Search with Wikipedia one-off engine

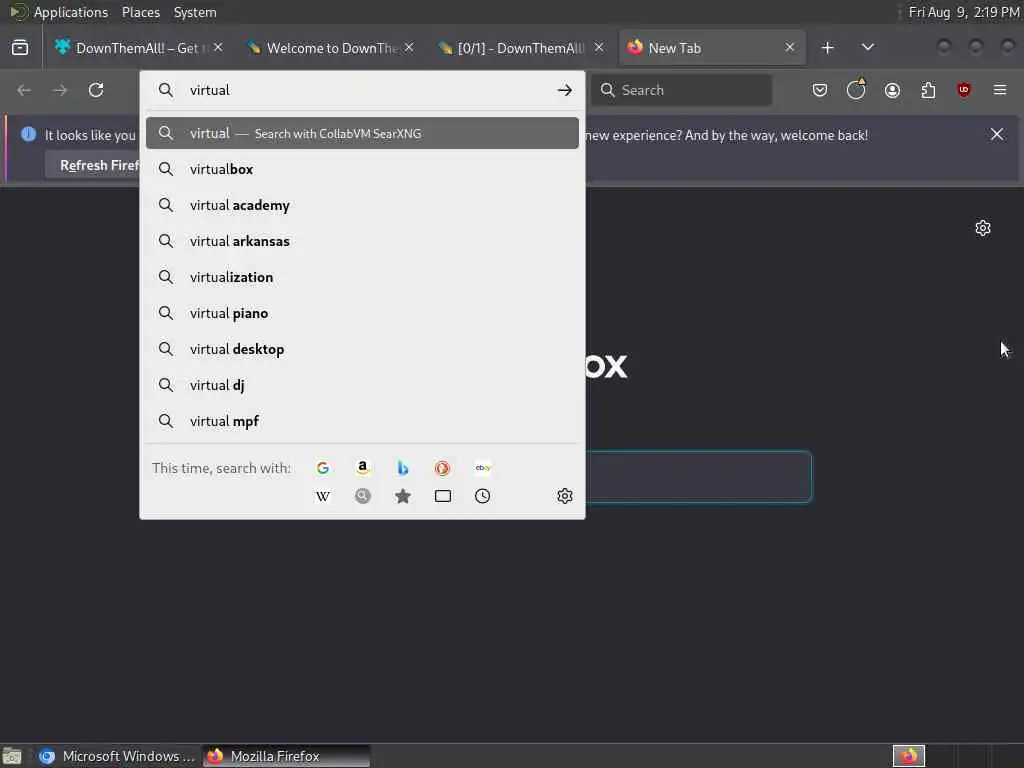pyautogui.click(x=323, y=496)
